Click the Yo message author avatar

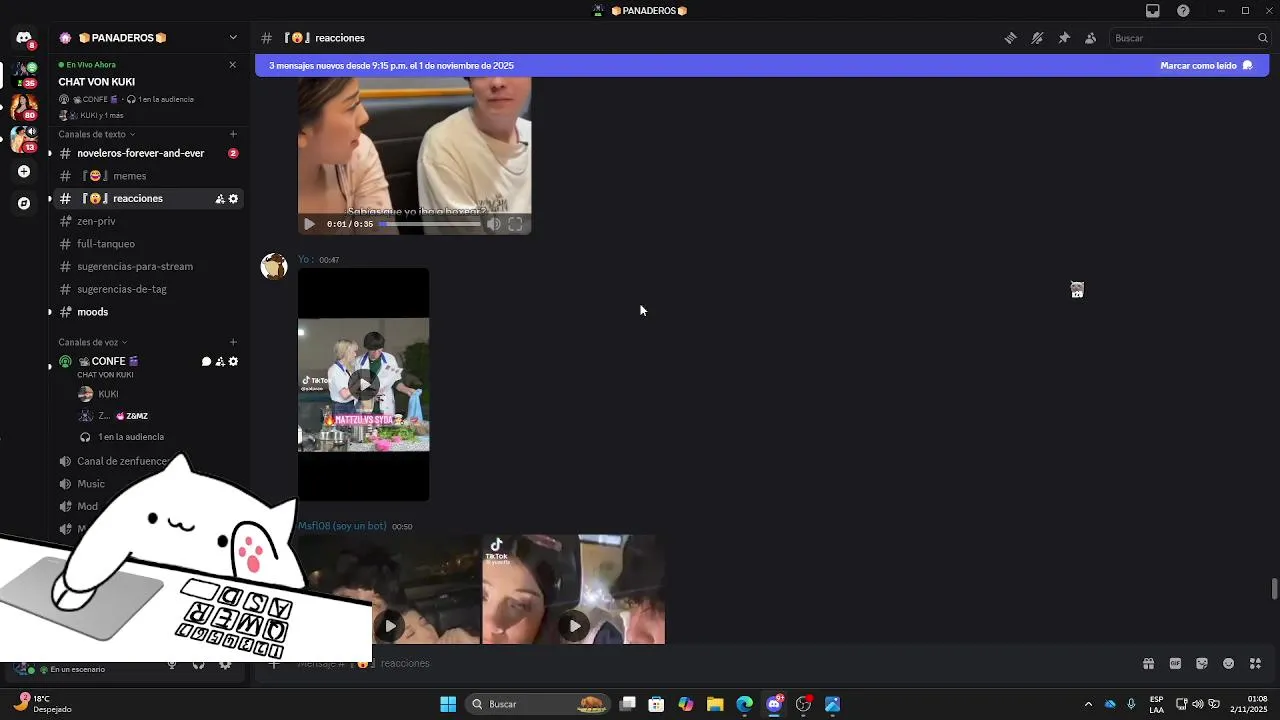tap(274, 266)
